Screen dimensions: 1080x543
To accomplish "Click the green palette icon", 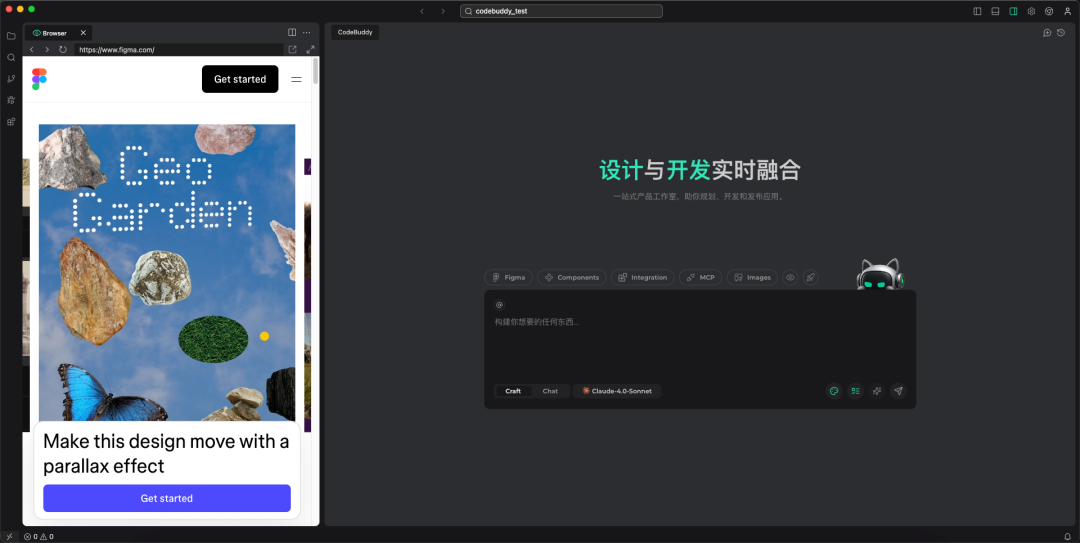I will coord(834,391).
